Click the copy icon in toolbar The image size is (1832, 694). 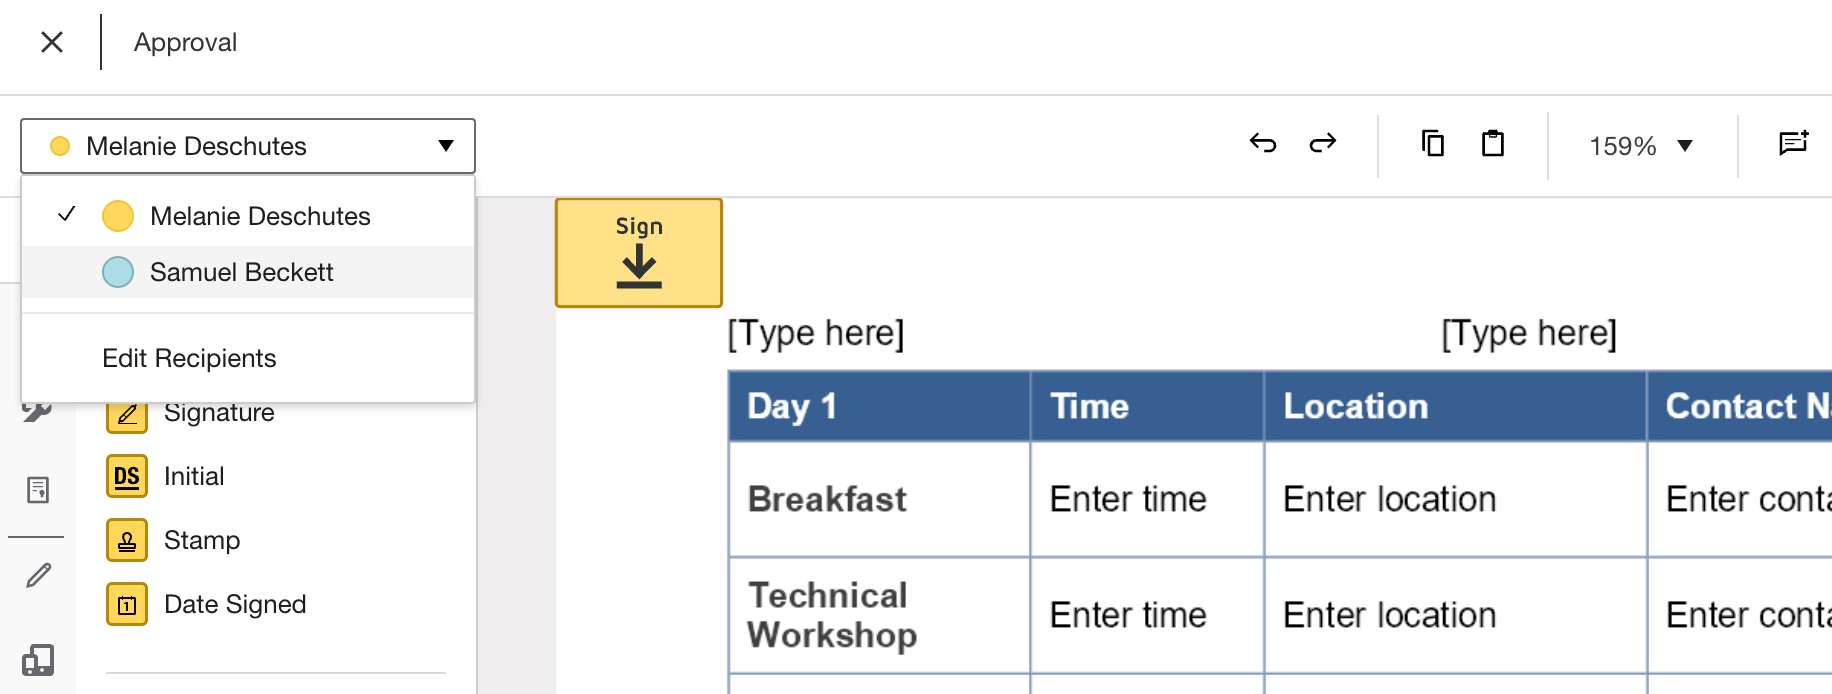(x=1433, y=144)
